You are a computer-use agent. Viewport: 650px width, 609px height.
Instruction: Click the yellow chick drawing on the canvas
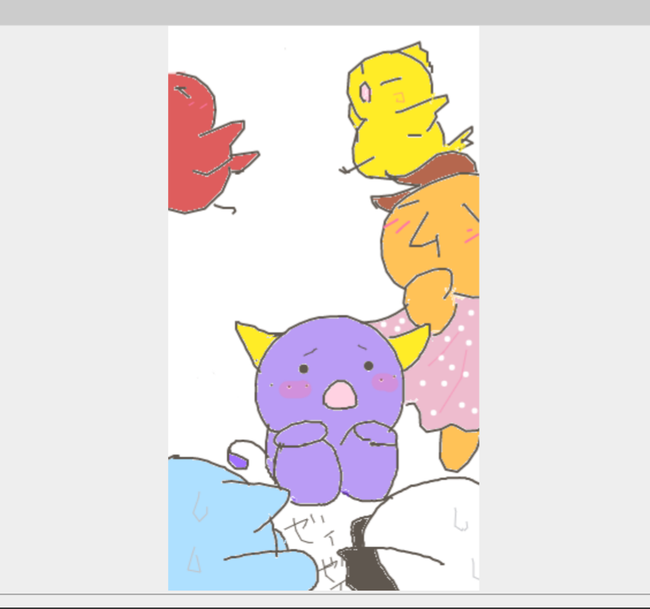(x=404, y=112)
